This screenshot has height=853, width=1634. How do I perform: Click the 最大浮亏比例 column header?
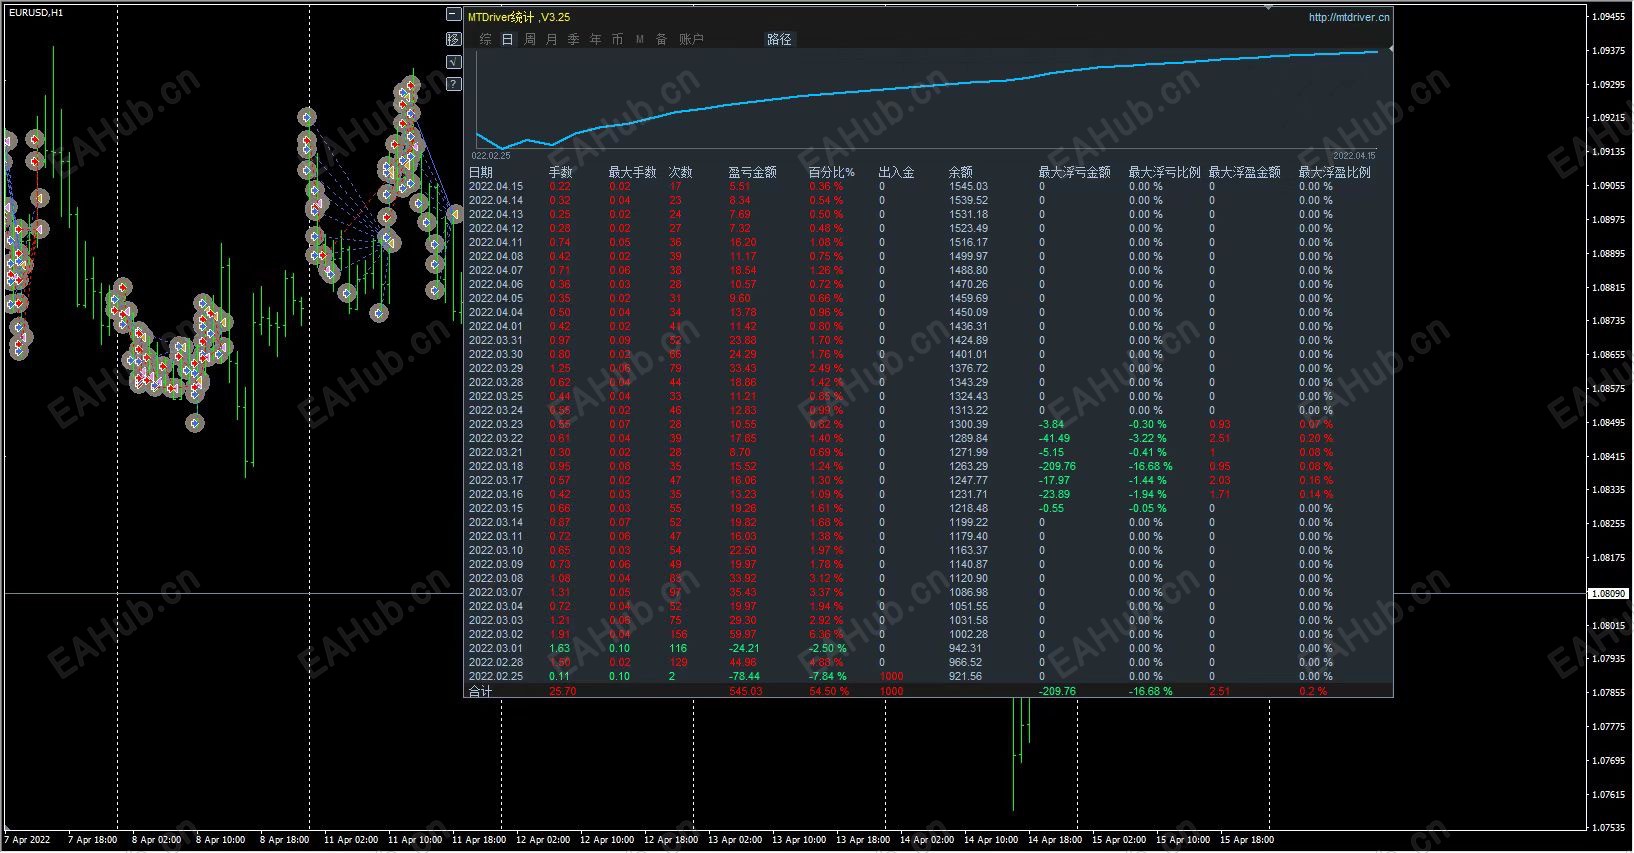tap(1165, 172)
